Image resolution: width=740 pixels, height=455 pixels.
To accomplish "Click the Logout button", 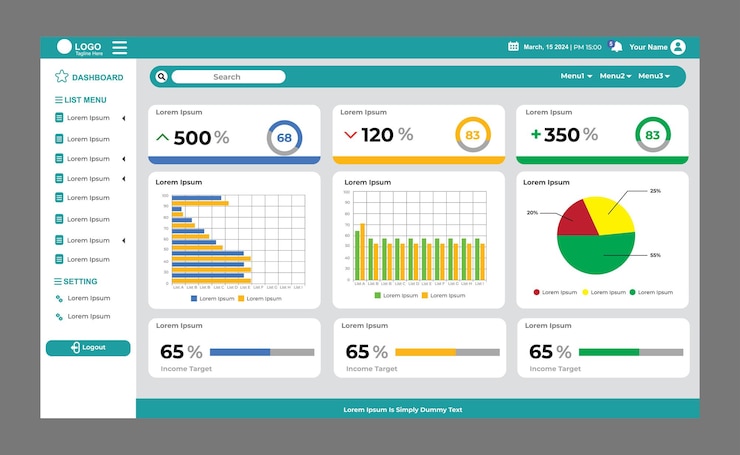I will pyautogui.click(x=88, y=348).
